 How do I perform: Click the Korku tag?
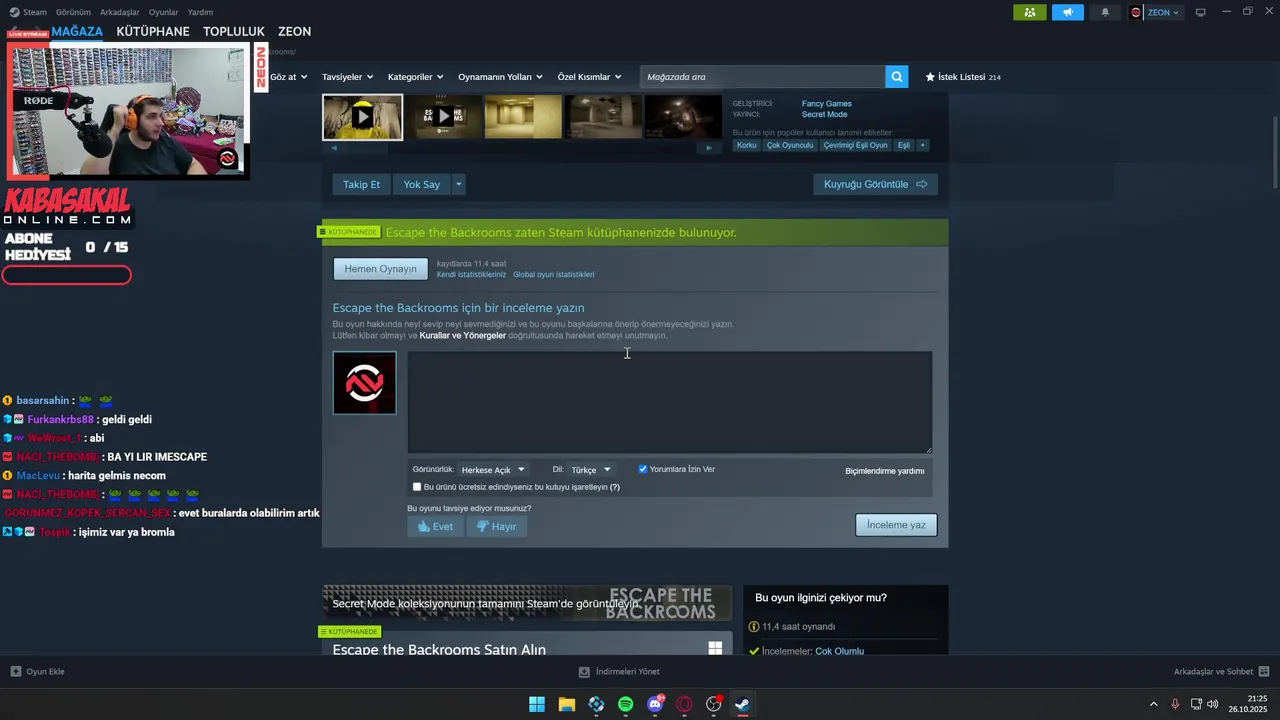[747, 145]
